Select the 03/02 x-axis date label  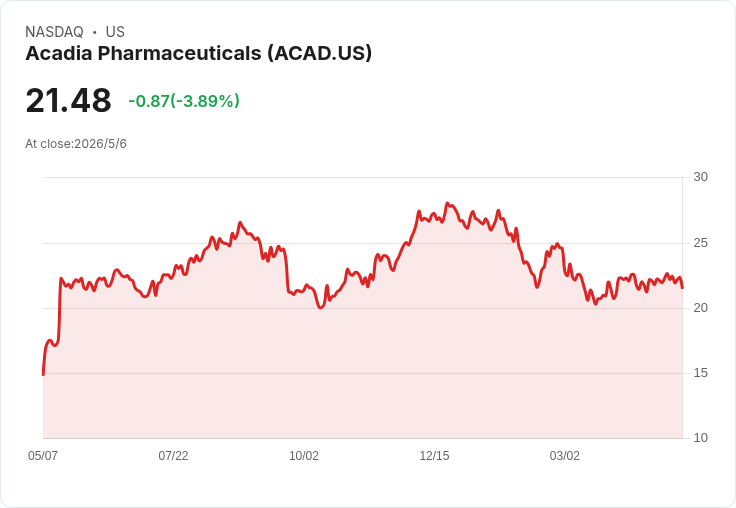coord(565,455)
